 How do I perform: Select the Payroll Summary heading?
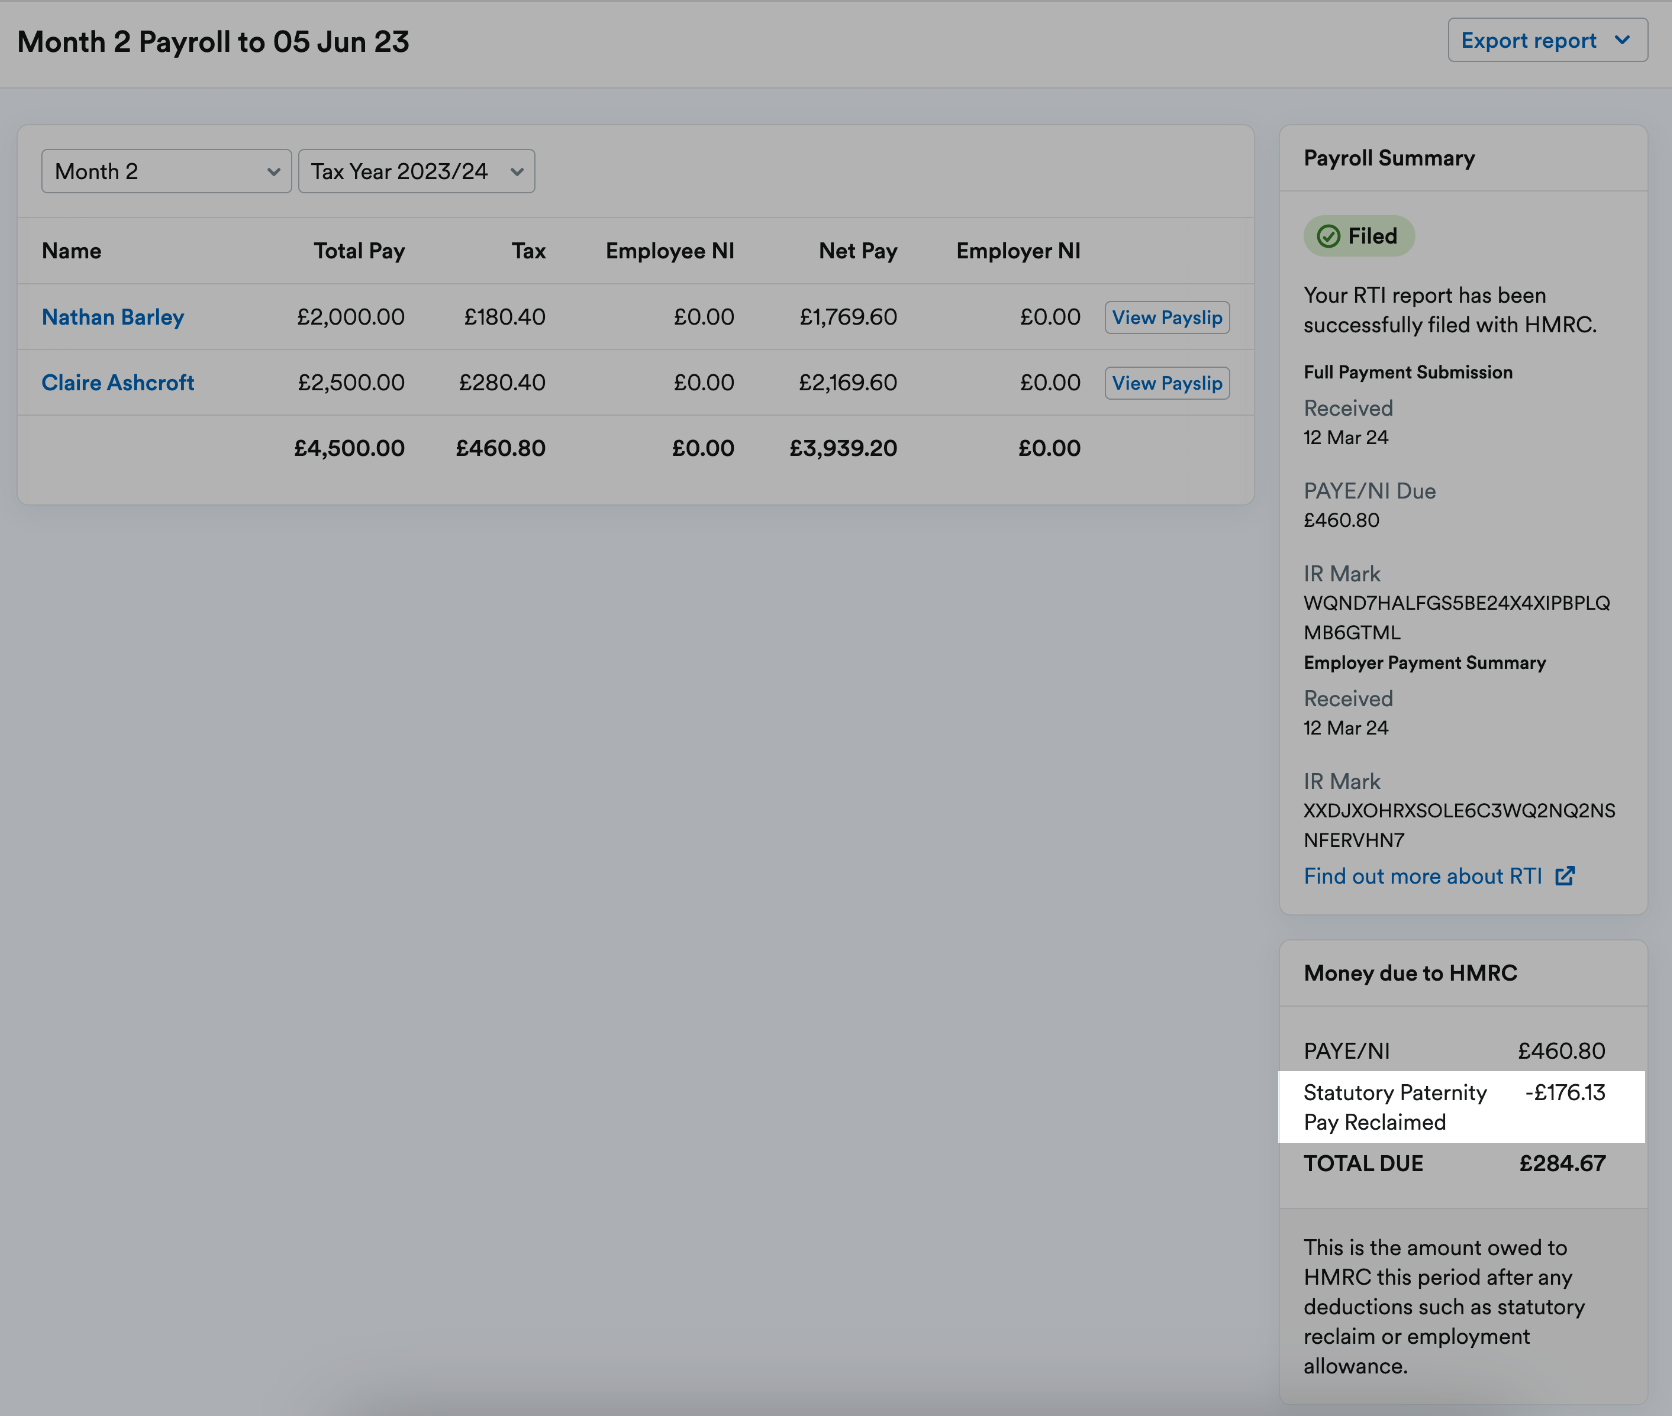tap(1389, 158)
